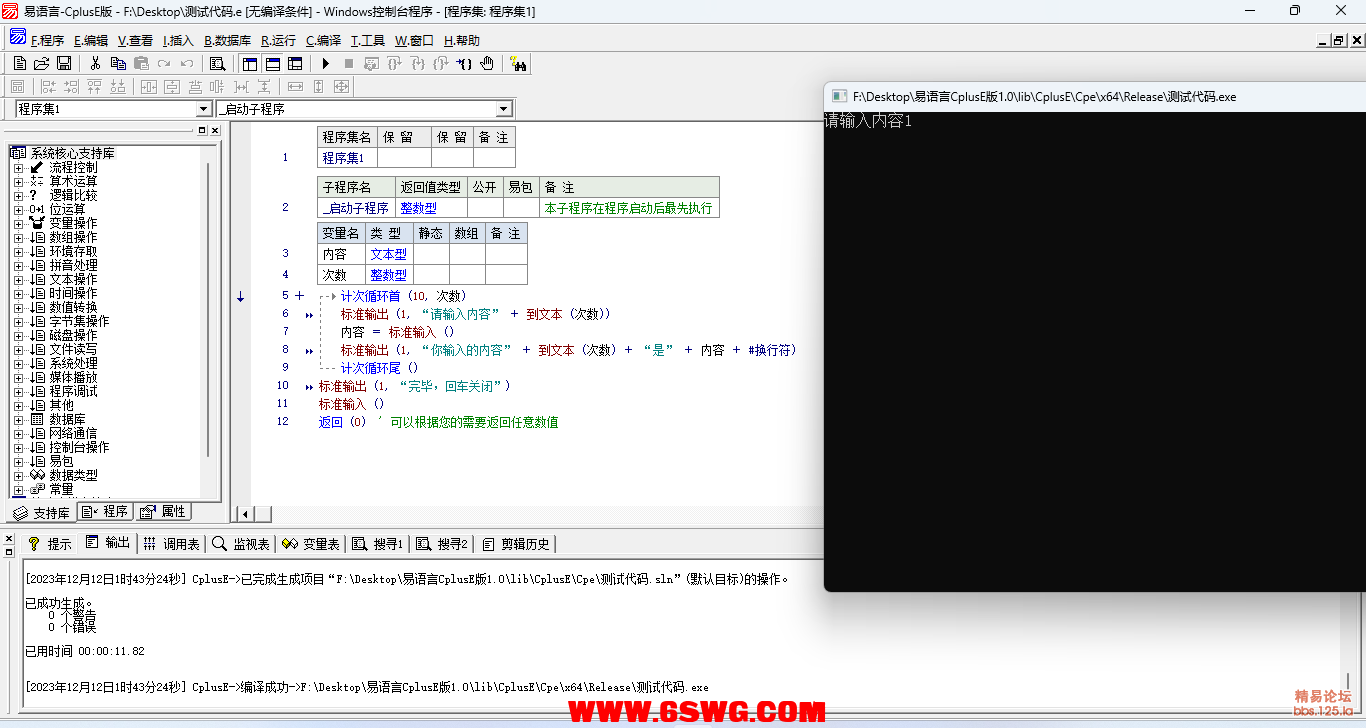Expand the 流程控制 tree node
Image resolution: width=1366 pixels, height=728 pixels.
click(x=18, y=167)
